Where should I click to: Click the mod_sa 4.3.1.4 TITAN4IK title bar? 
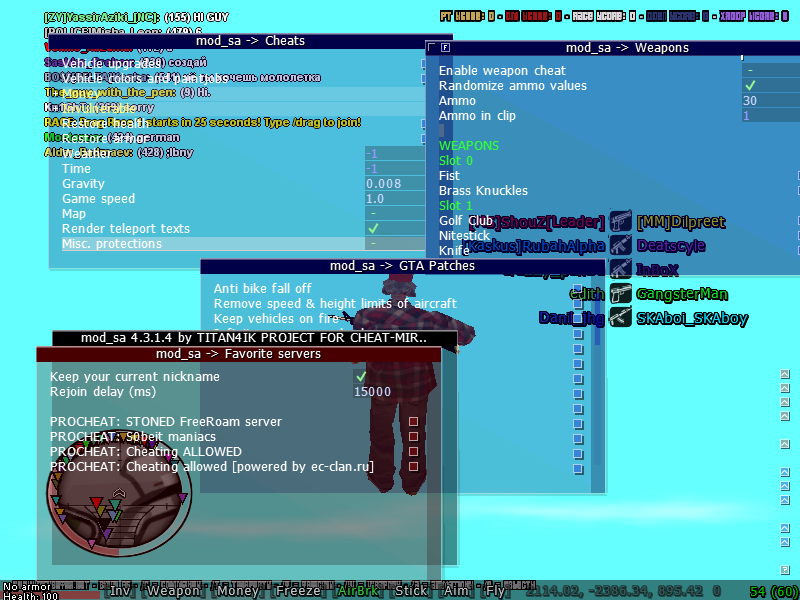click(255, 338)
